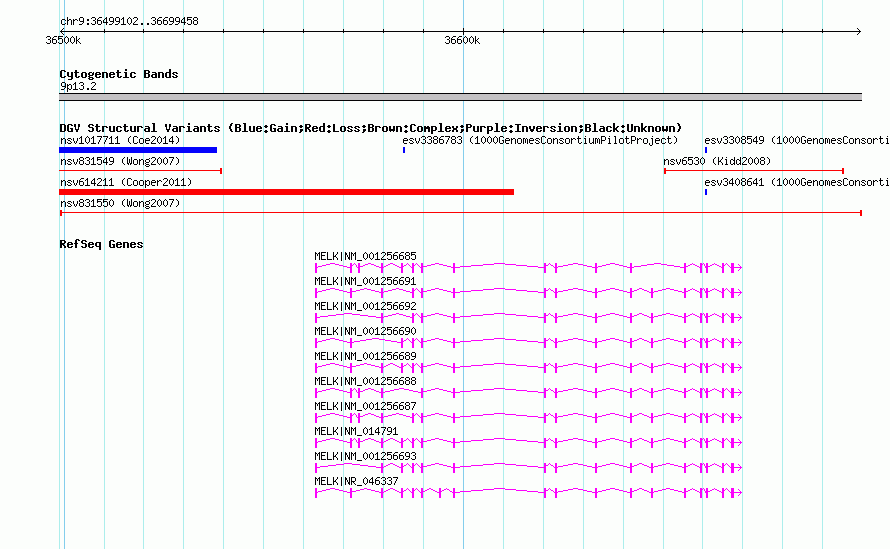Open transcript MELK|NR_046337
The image size is (890, 549).
356,481
